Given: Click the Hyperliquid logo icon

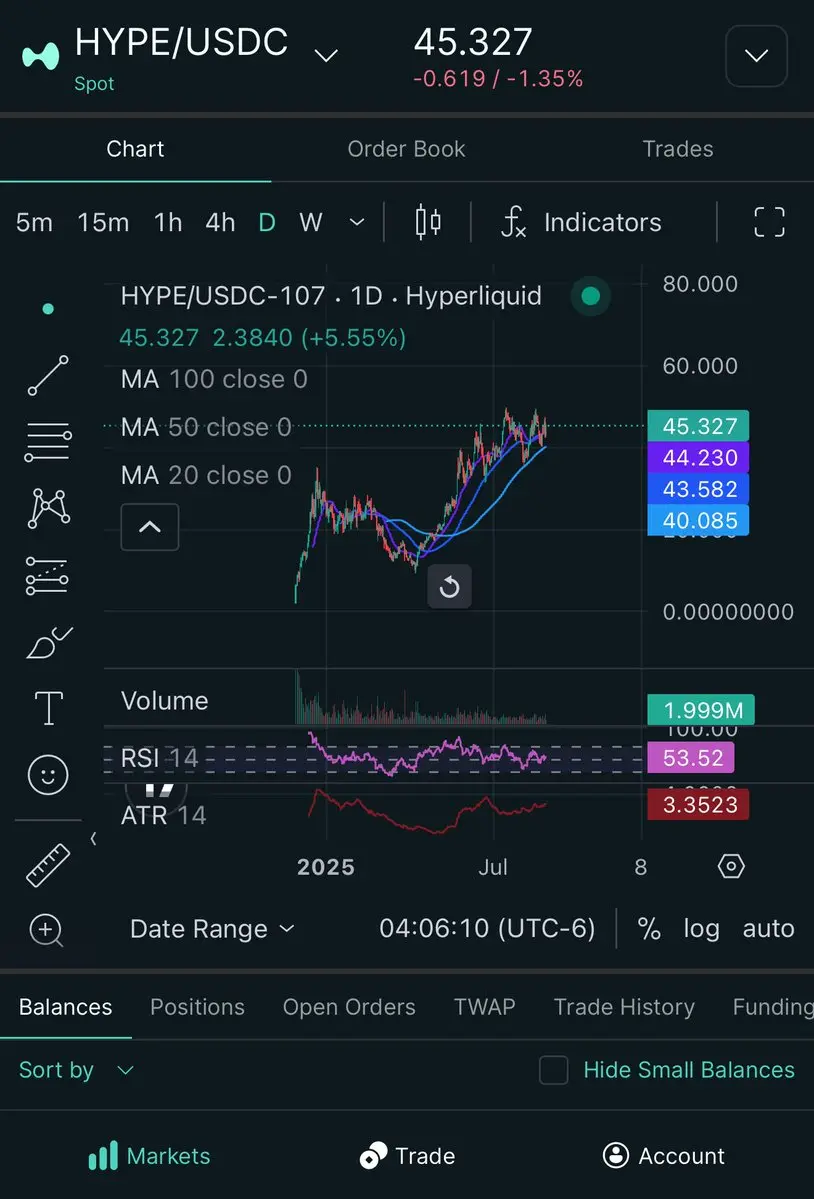Looking at the screenshot, I should click(41, 57).
